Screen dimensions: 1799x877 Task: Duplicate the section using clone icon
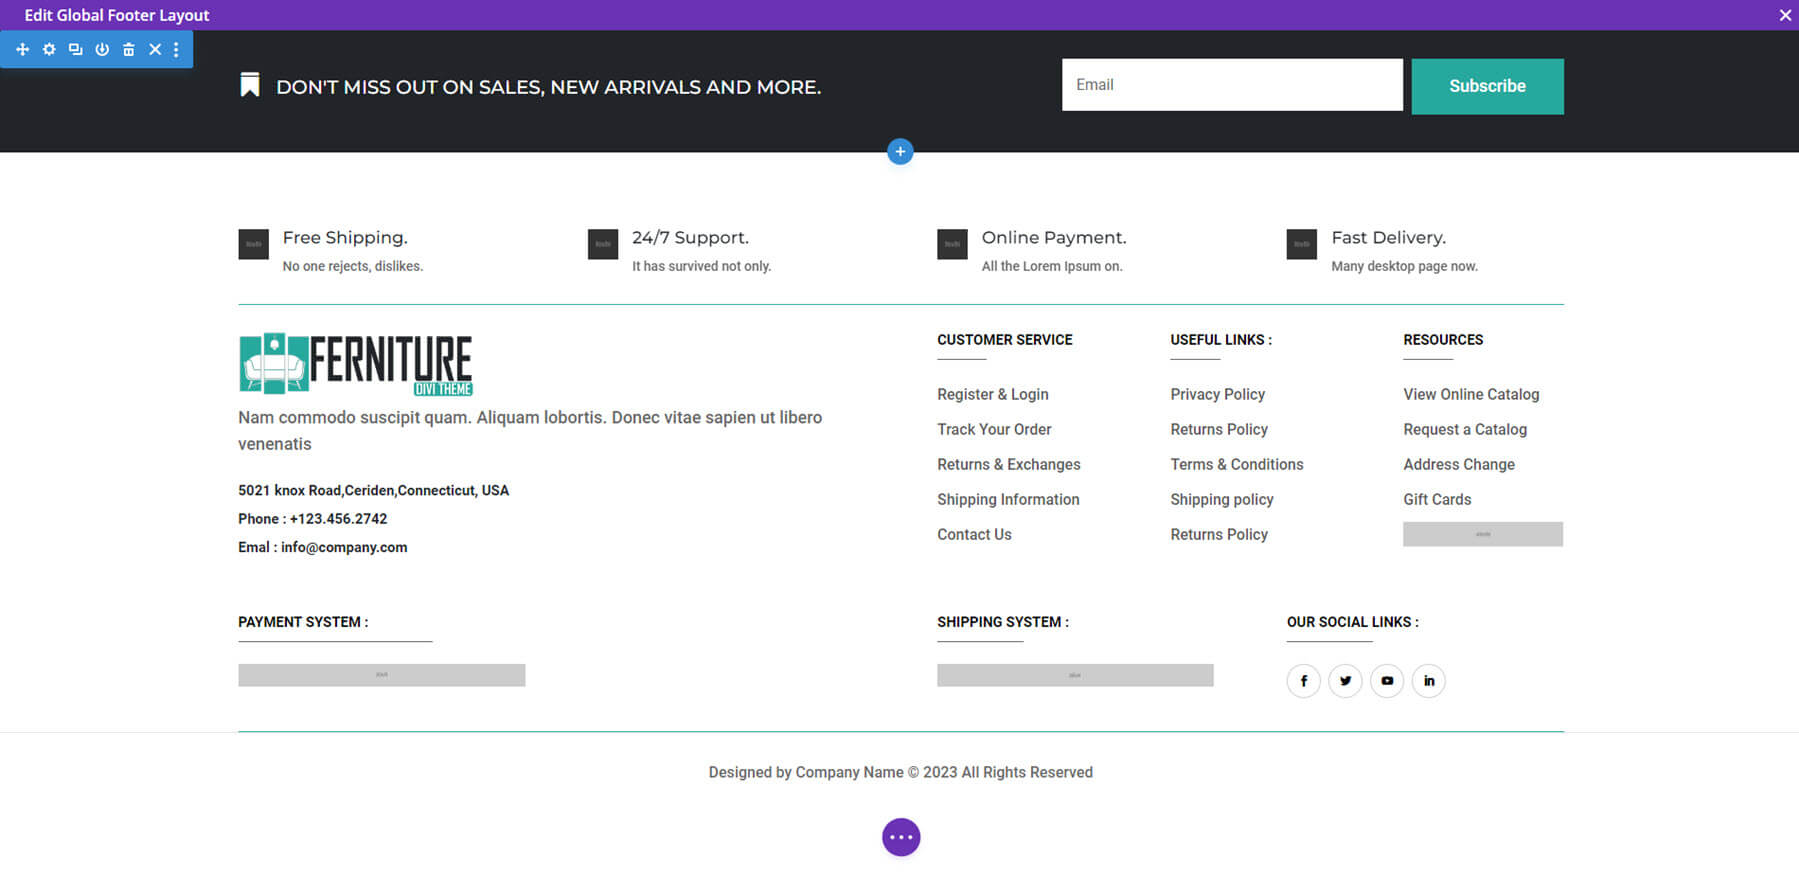coord(75,49)
